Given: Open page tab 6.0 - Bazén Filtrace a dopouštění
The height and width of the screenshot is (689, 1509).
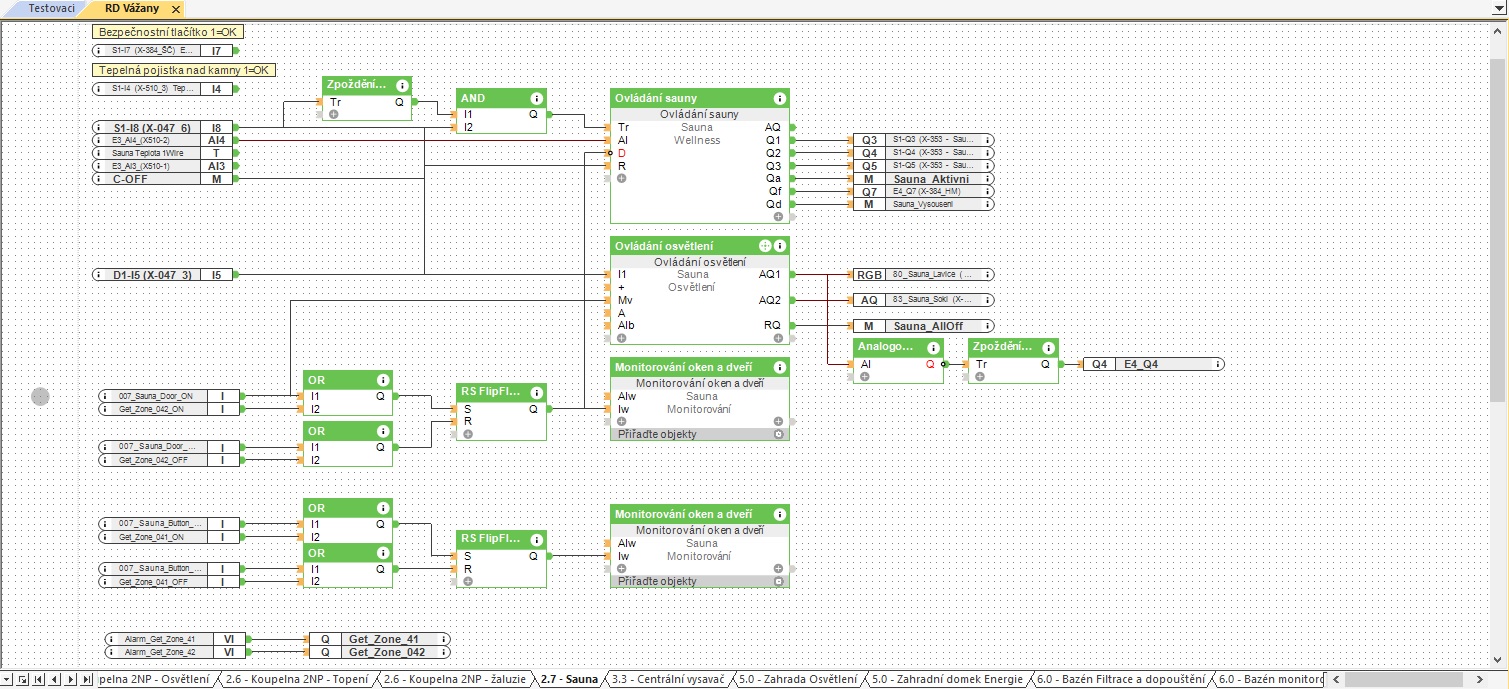Looking at the screenshot, I should (1121, 680).
